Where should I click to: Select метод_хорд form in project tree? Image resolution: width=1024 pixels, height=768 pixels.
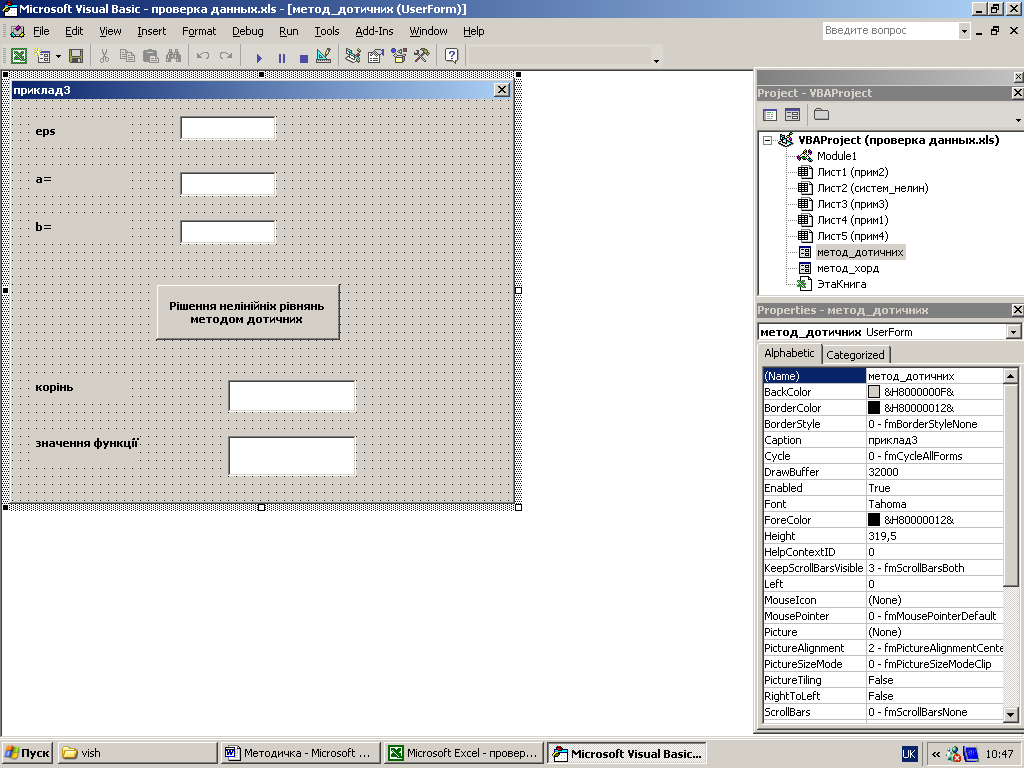pos(848,268)
